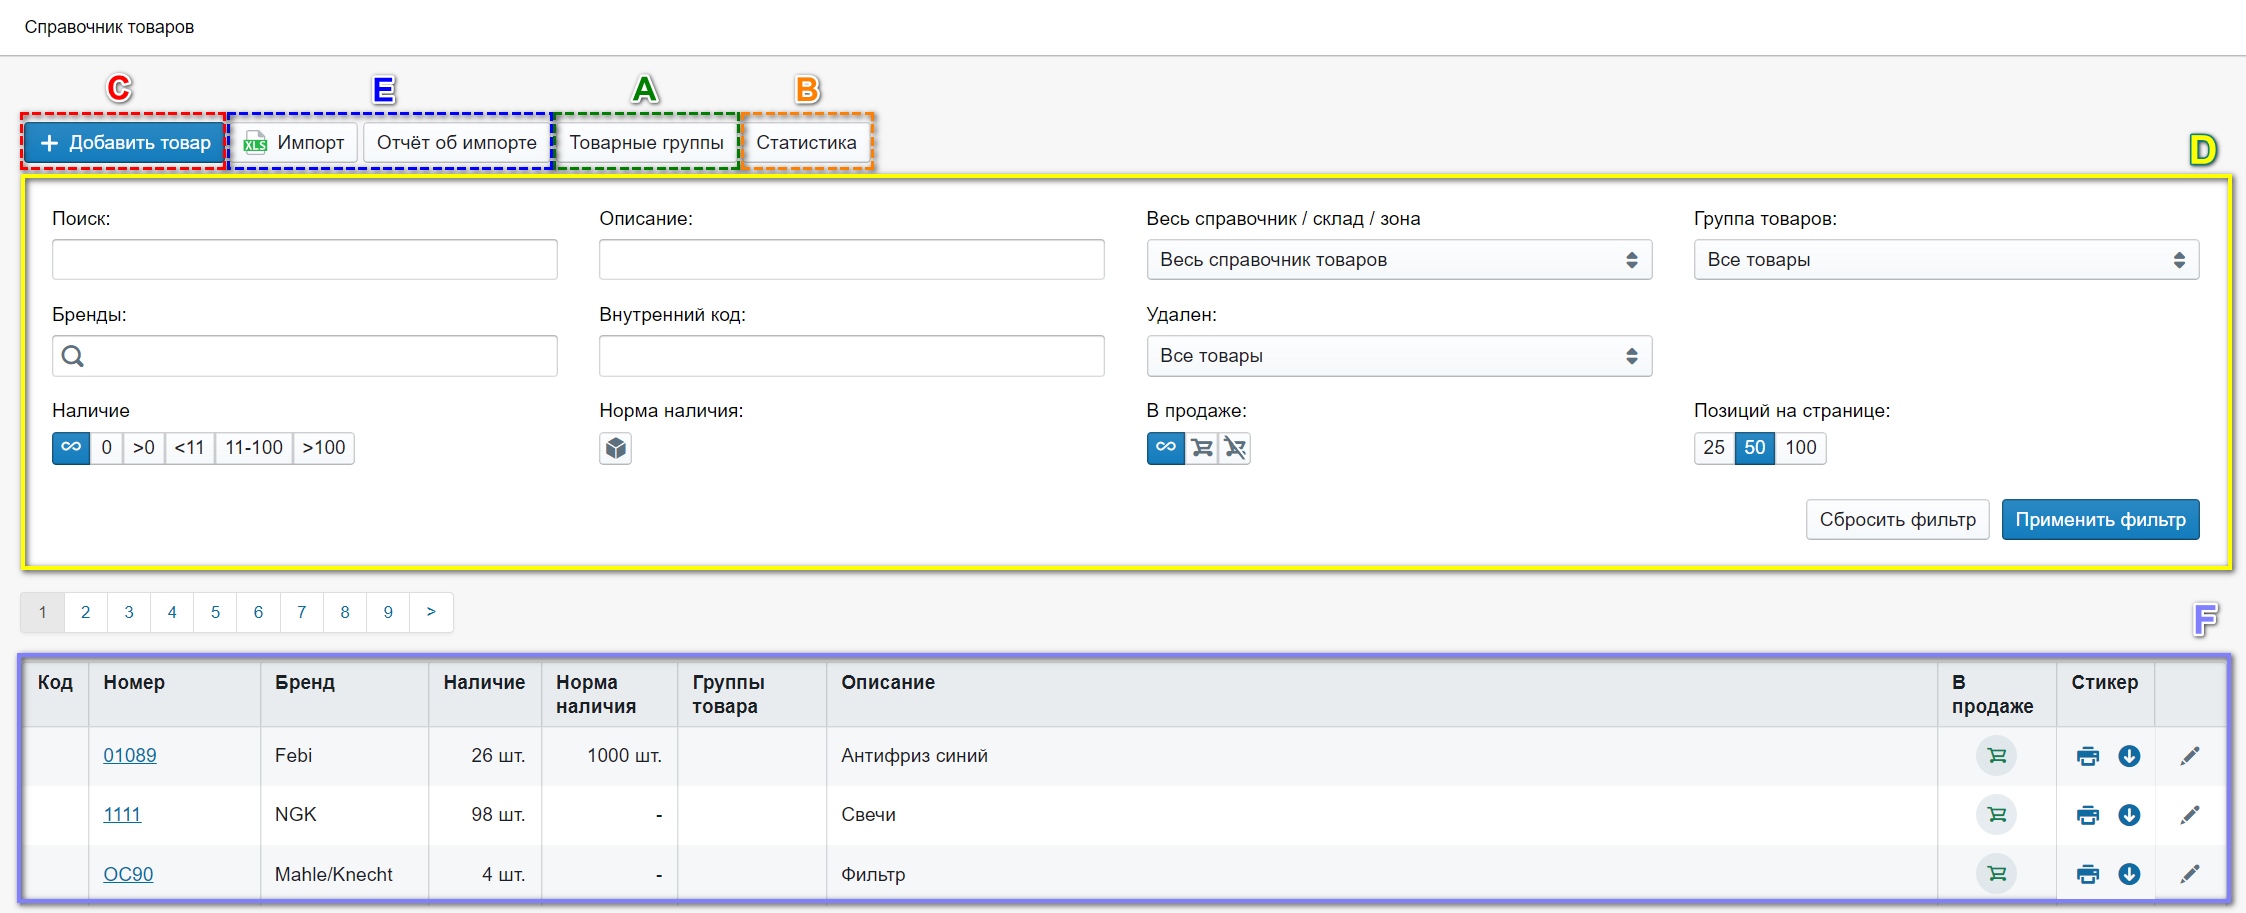Select the cart icon in В продаже filter

pyautogui.click(x=1202, y=448)
